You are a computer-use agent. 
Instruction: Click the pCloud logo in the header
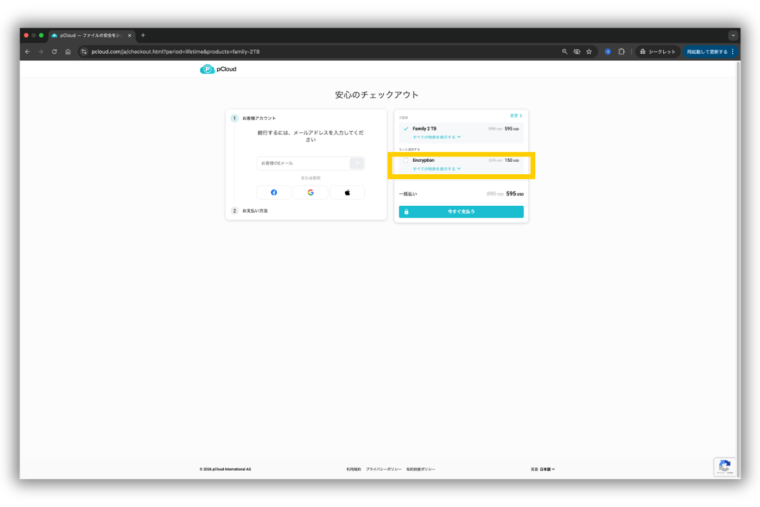click(x=218, y=69)
